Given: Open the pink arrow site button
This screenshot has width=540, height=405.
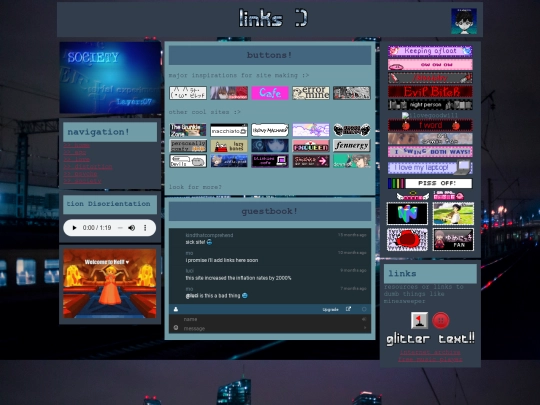Looking at the screenshot, I should click(311, 161).
